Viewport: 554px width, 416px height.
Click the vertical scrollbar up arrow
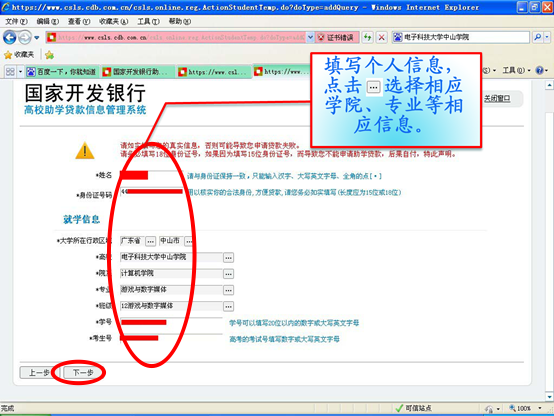pos(549,85)
